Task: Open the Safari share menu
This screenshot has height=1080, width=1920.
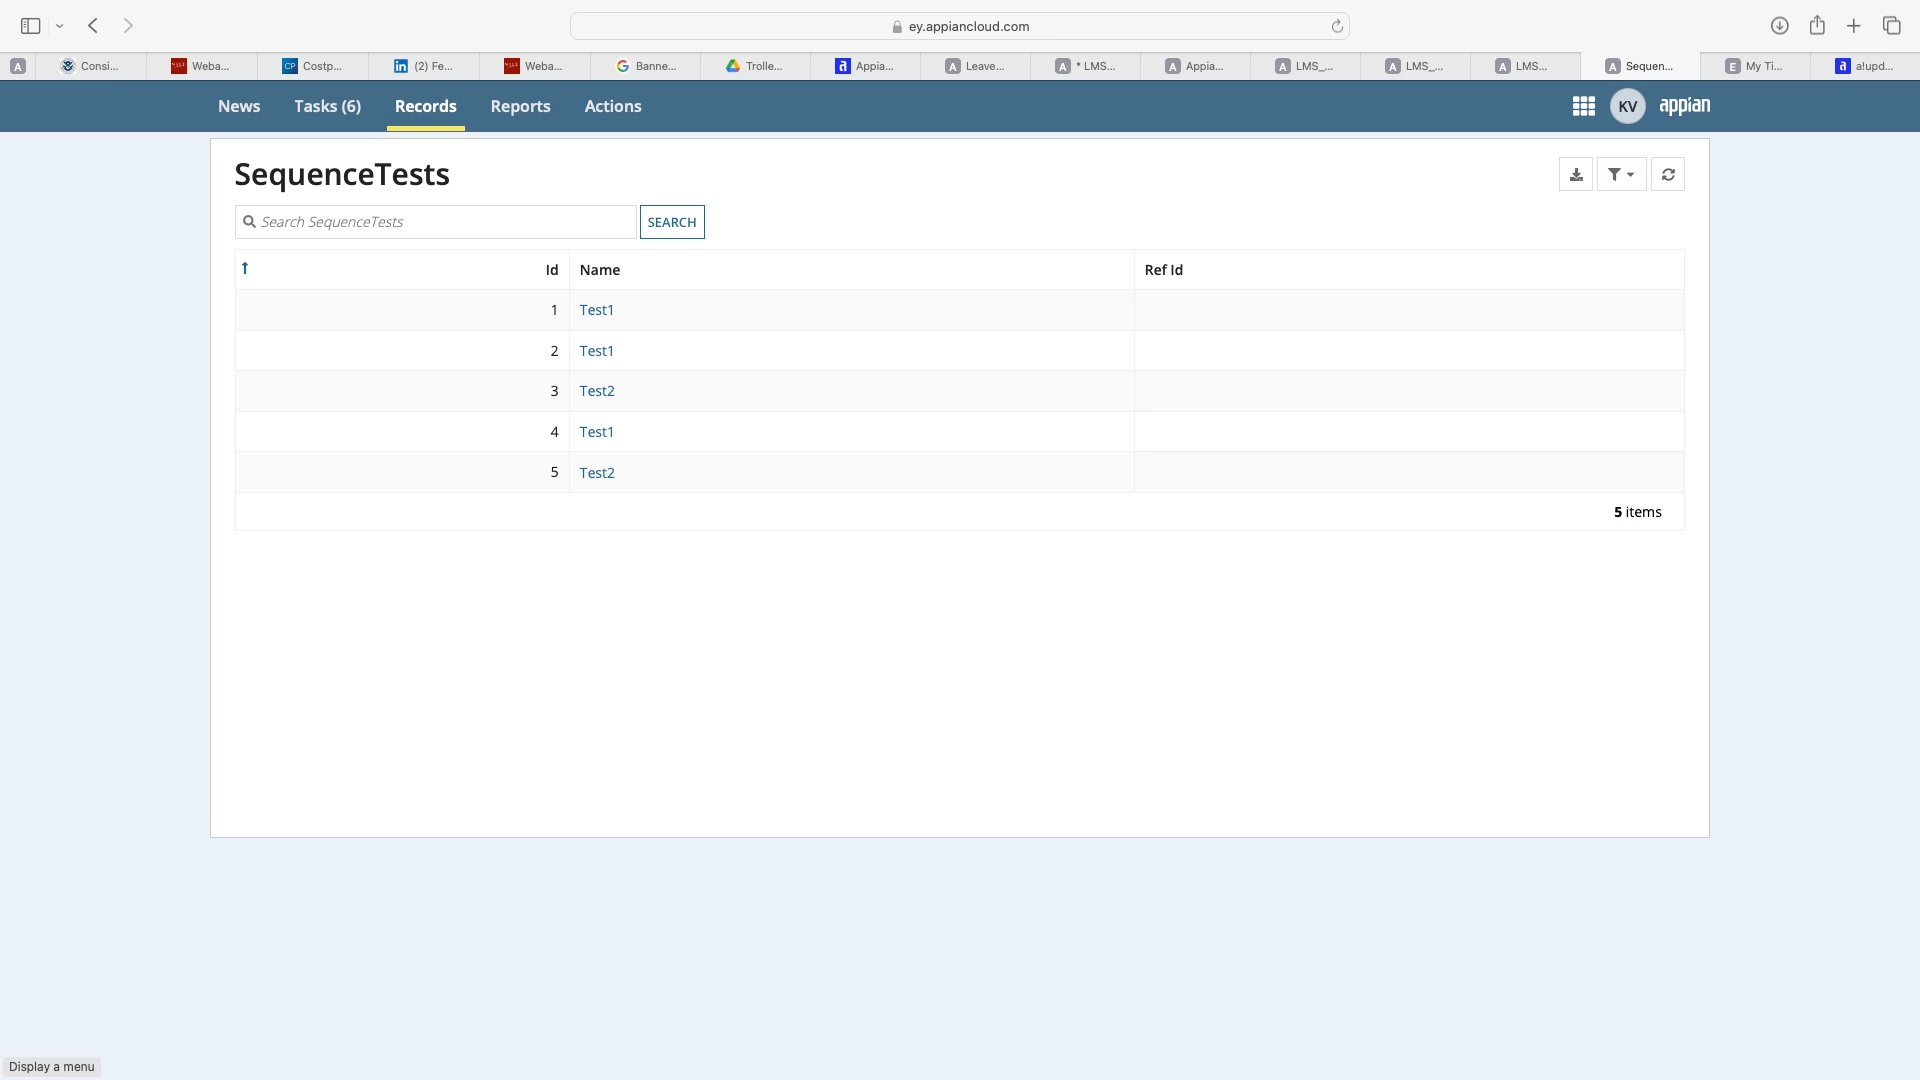Action: (1817, 25)
